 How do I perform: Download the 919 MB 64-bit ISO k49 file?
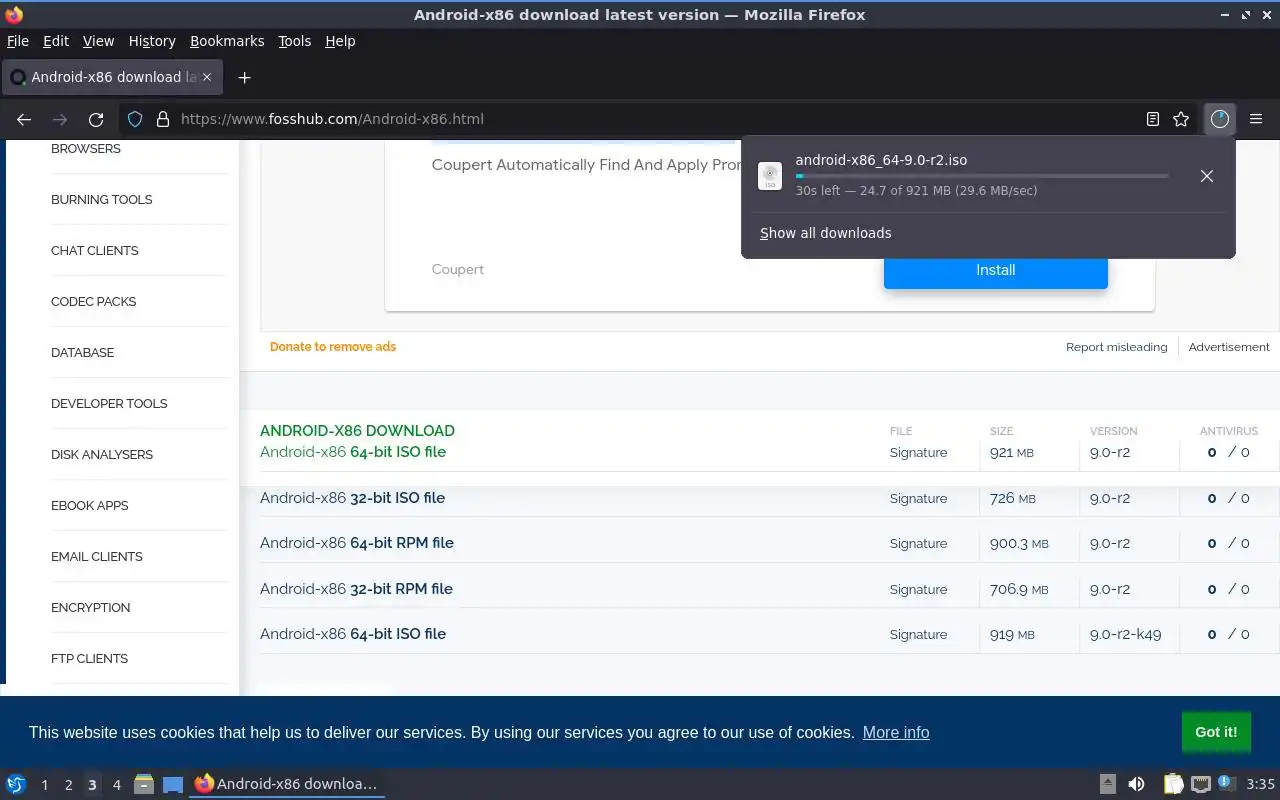pyautogui.click(x=353, y=634)
